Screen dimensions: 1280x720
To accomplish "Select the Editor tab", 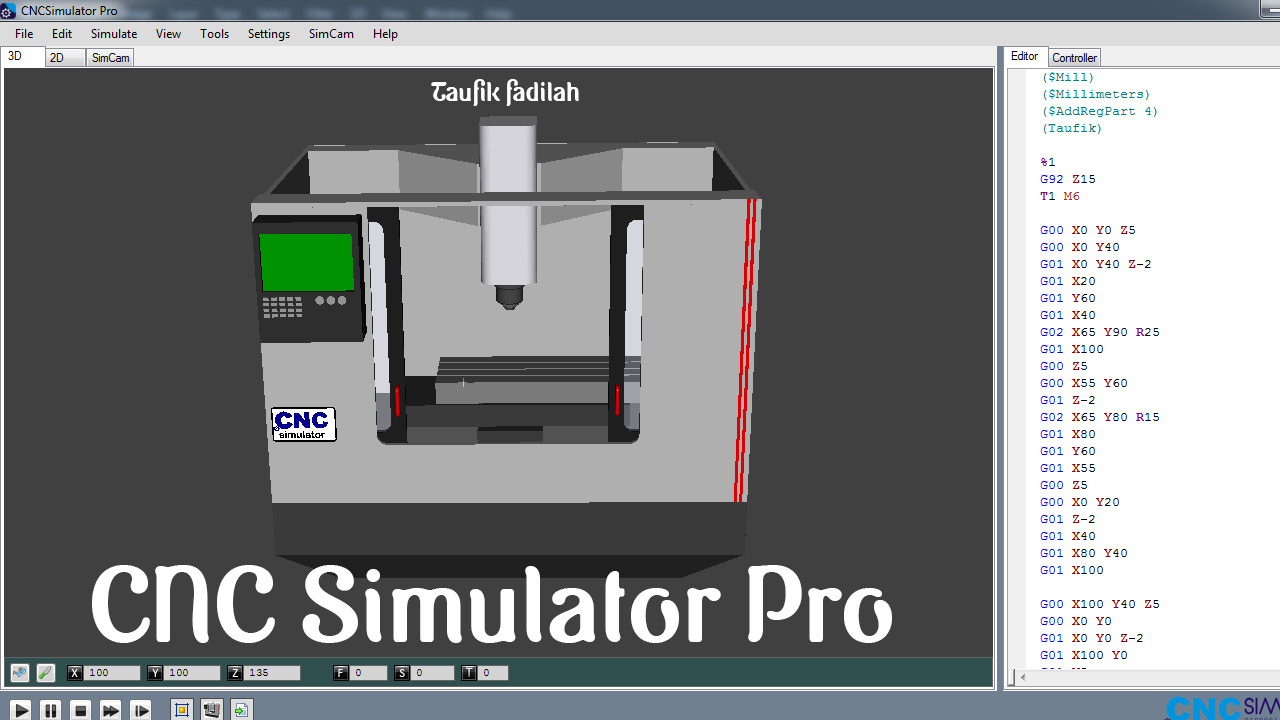I will pyautogui.click(x=1025, y=56).
